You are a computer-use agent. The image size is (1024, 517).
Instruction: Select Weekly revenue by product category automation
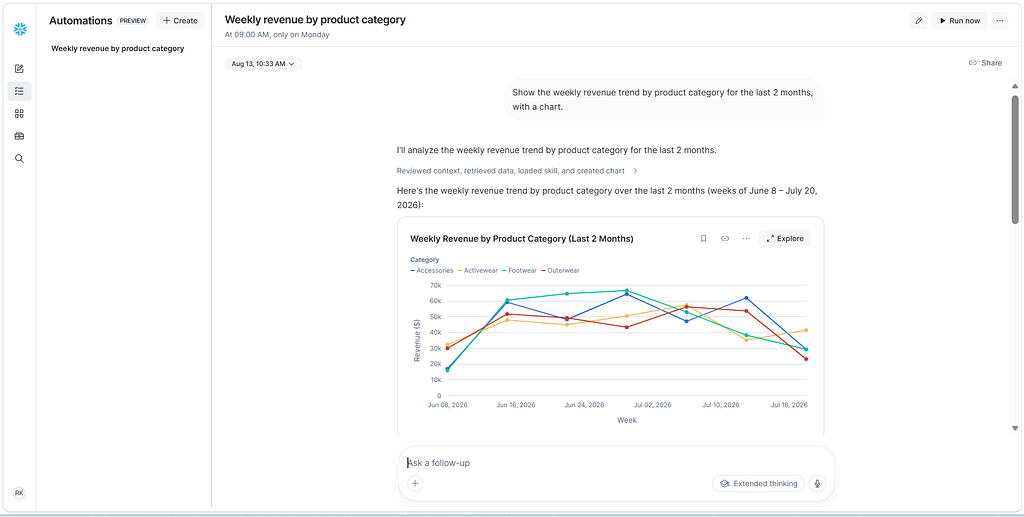(x=118, y=48)
